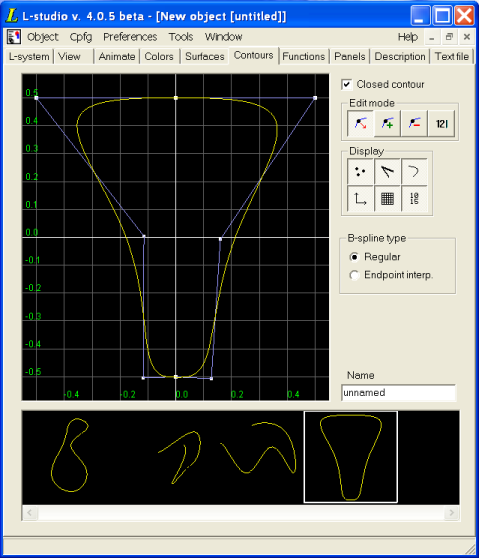Select Endpoint interp. B-spline type
This screenshot has height=558, width=479.
354,275
